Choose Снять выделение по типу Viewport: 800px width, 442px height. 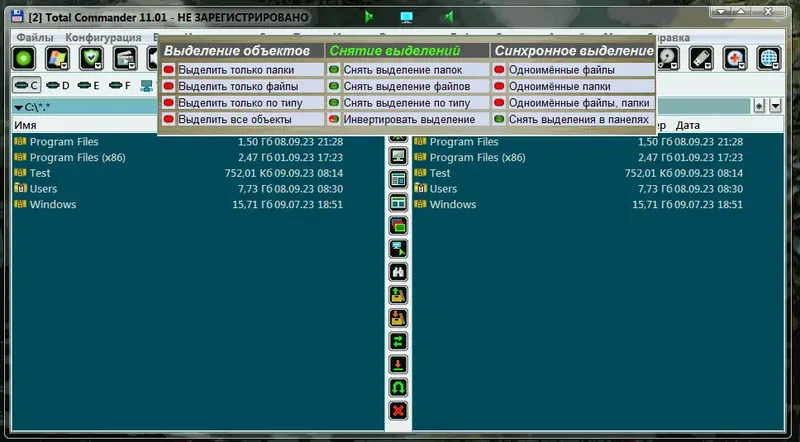tap(408, 103)
